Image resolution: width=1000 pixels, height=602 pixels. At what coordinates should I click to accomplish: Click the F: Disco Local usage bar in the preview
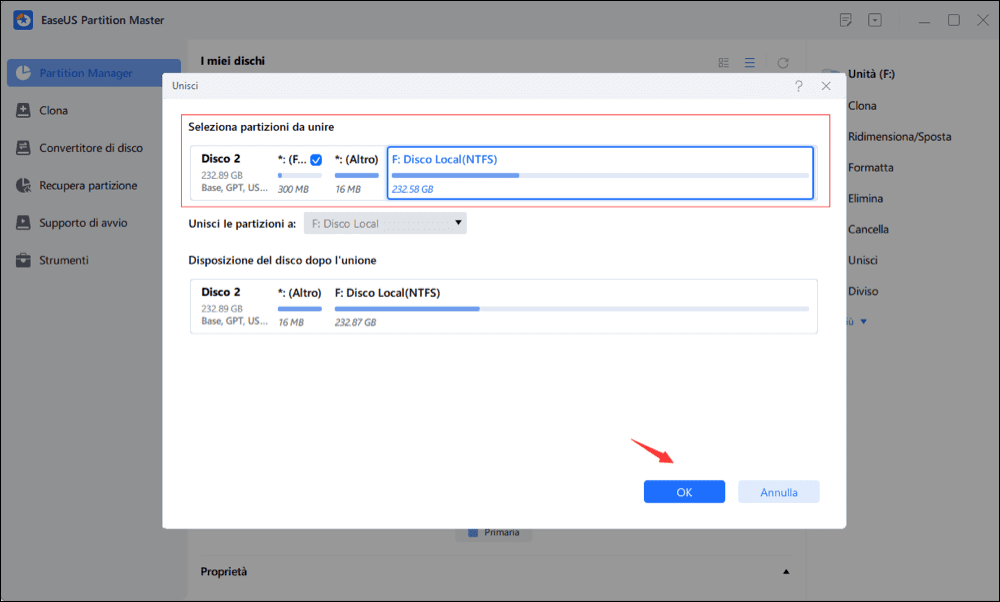571,309
